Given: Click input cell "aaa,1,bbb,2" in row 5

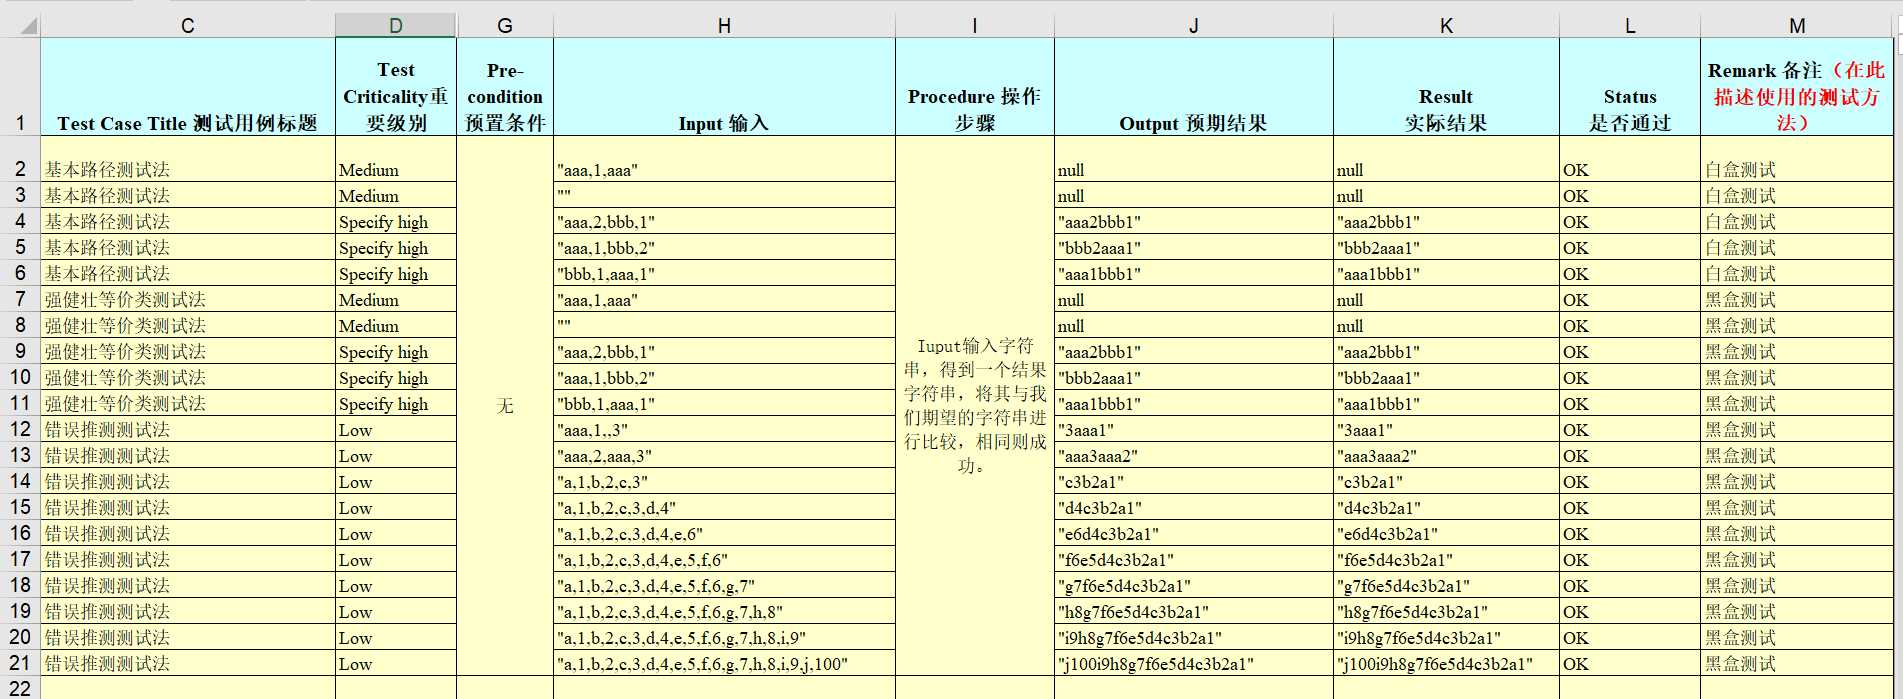Looking at the screenshot, I should 724,248.
